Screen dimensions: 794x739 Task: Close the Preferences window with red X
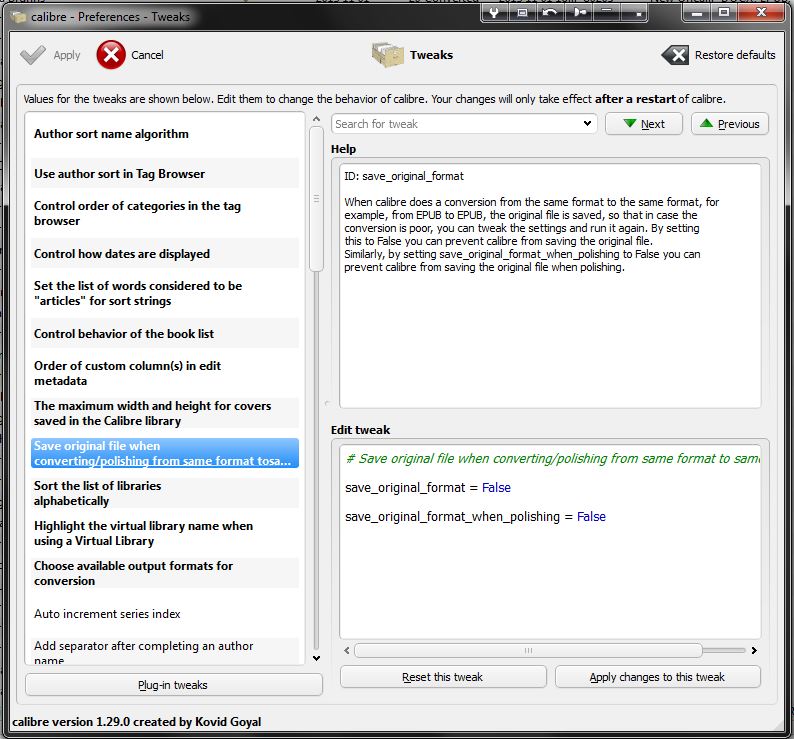pyautogui.click(x=761, y=13)
